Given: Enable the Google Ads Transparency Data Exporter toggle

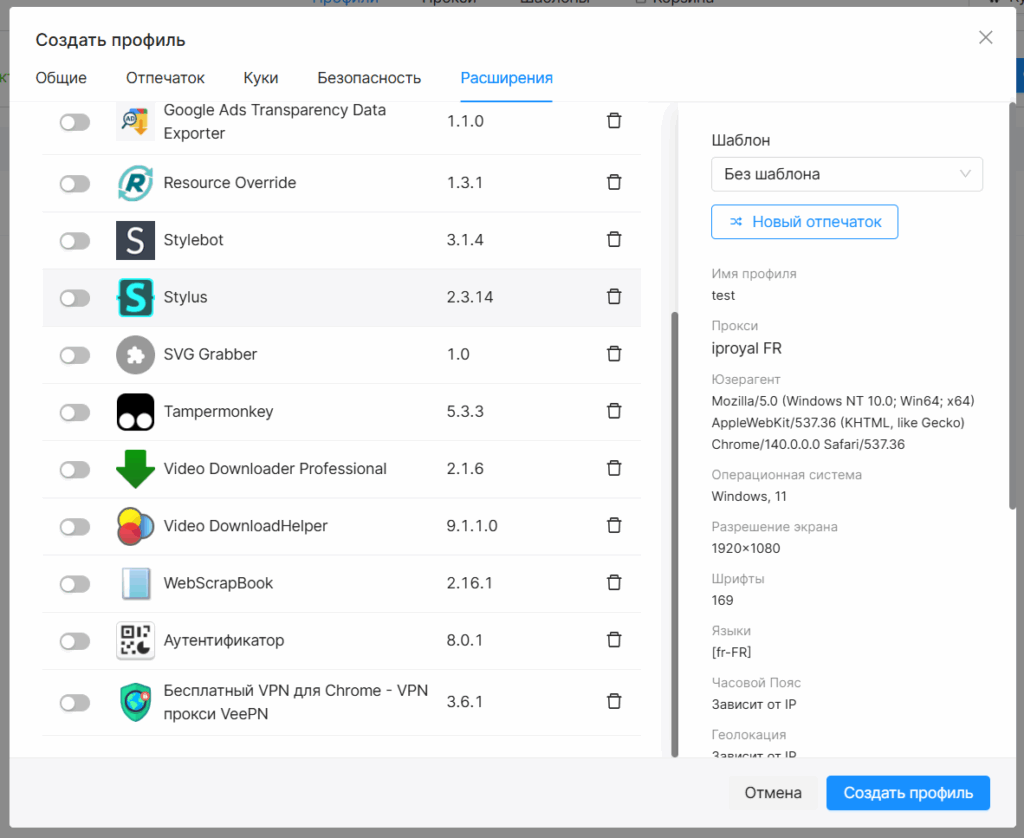Looking at the screenshot, I should pyautogui.click(x=75, y=122).
